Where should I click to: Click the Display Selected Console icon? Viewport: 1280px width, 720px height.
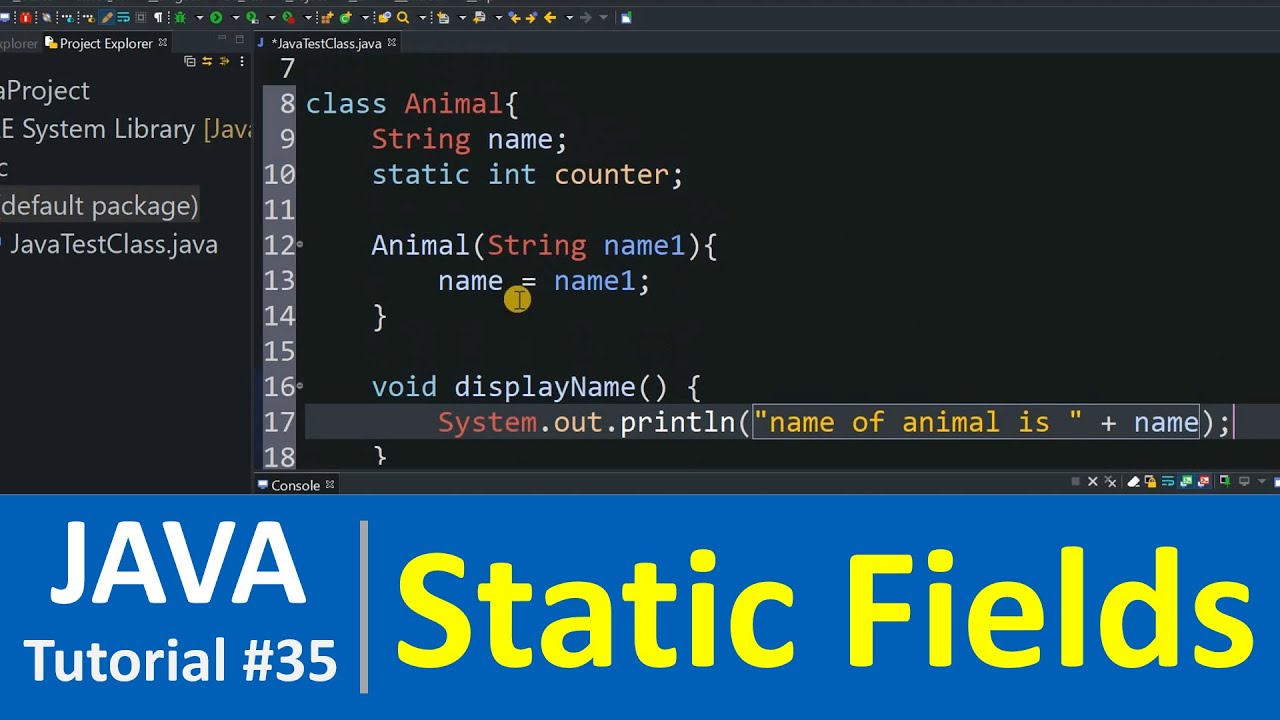pyautogui.click(x=1244, y=482)
